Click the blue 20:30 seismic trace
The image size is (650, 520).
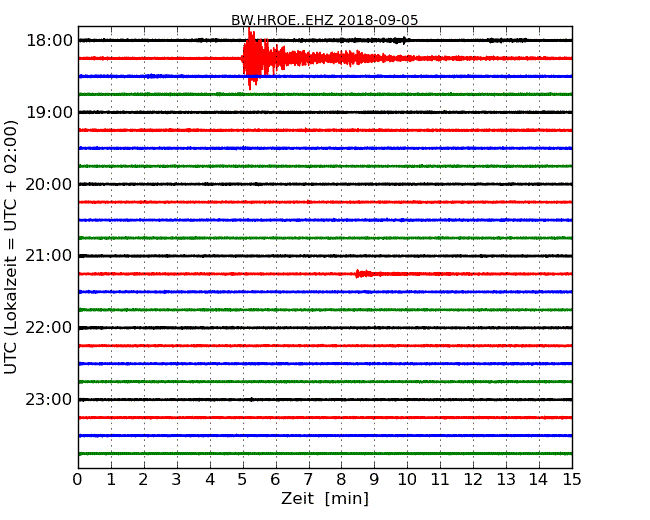[325, 220]
